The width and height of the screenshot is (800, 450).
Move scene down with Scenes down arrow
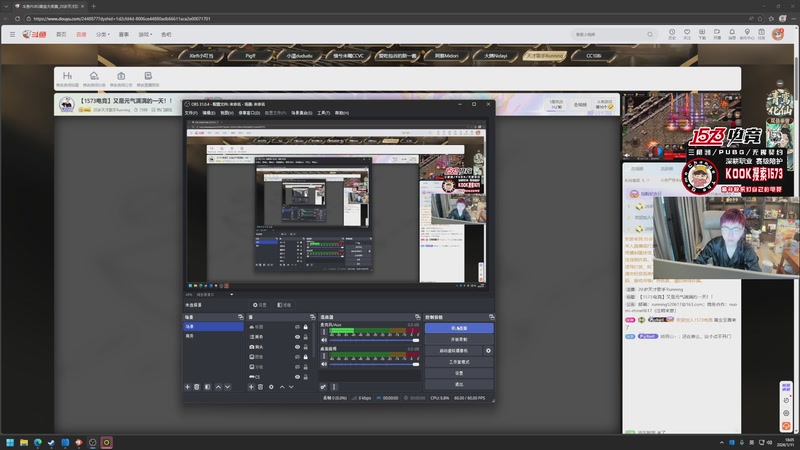tap(228, 387)
